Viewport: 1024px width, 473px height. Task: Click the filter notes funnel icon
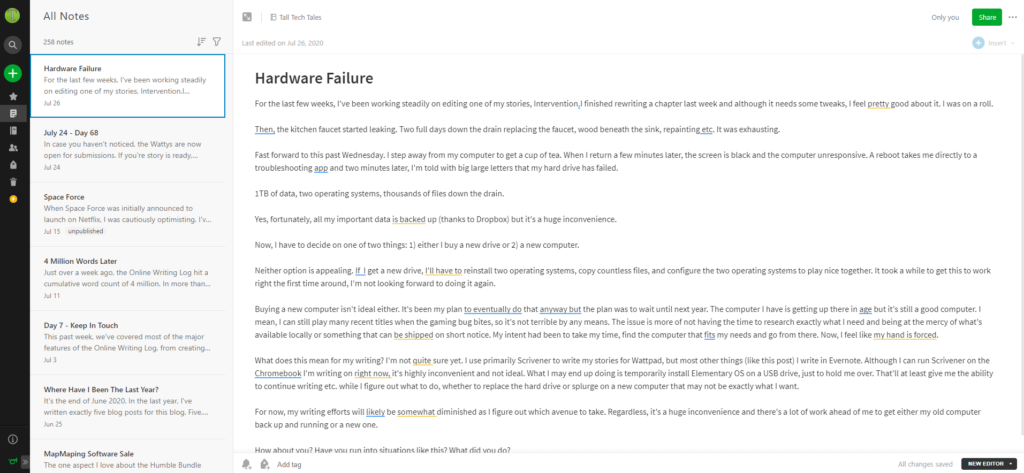click(217, 42)
